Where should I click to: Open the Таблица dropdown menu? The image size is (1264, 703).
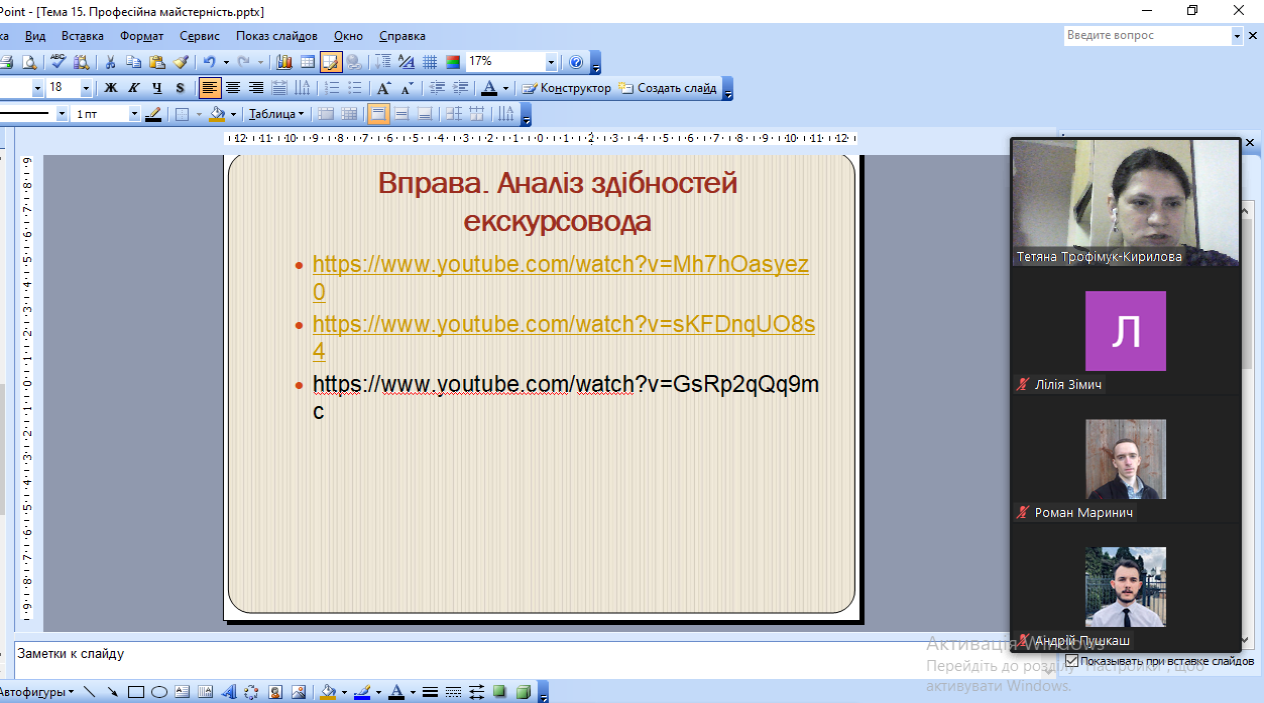tap(276, 114)
